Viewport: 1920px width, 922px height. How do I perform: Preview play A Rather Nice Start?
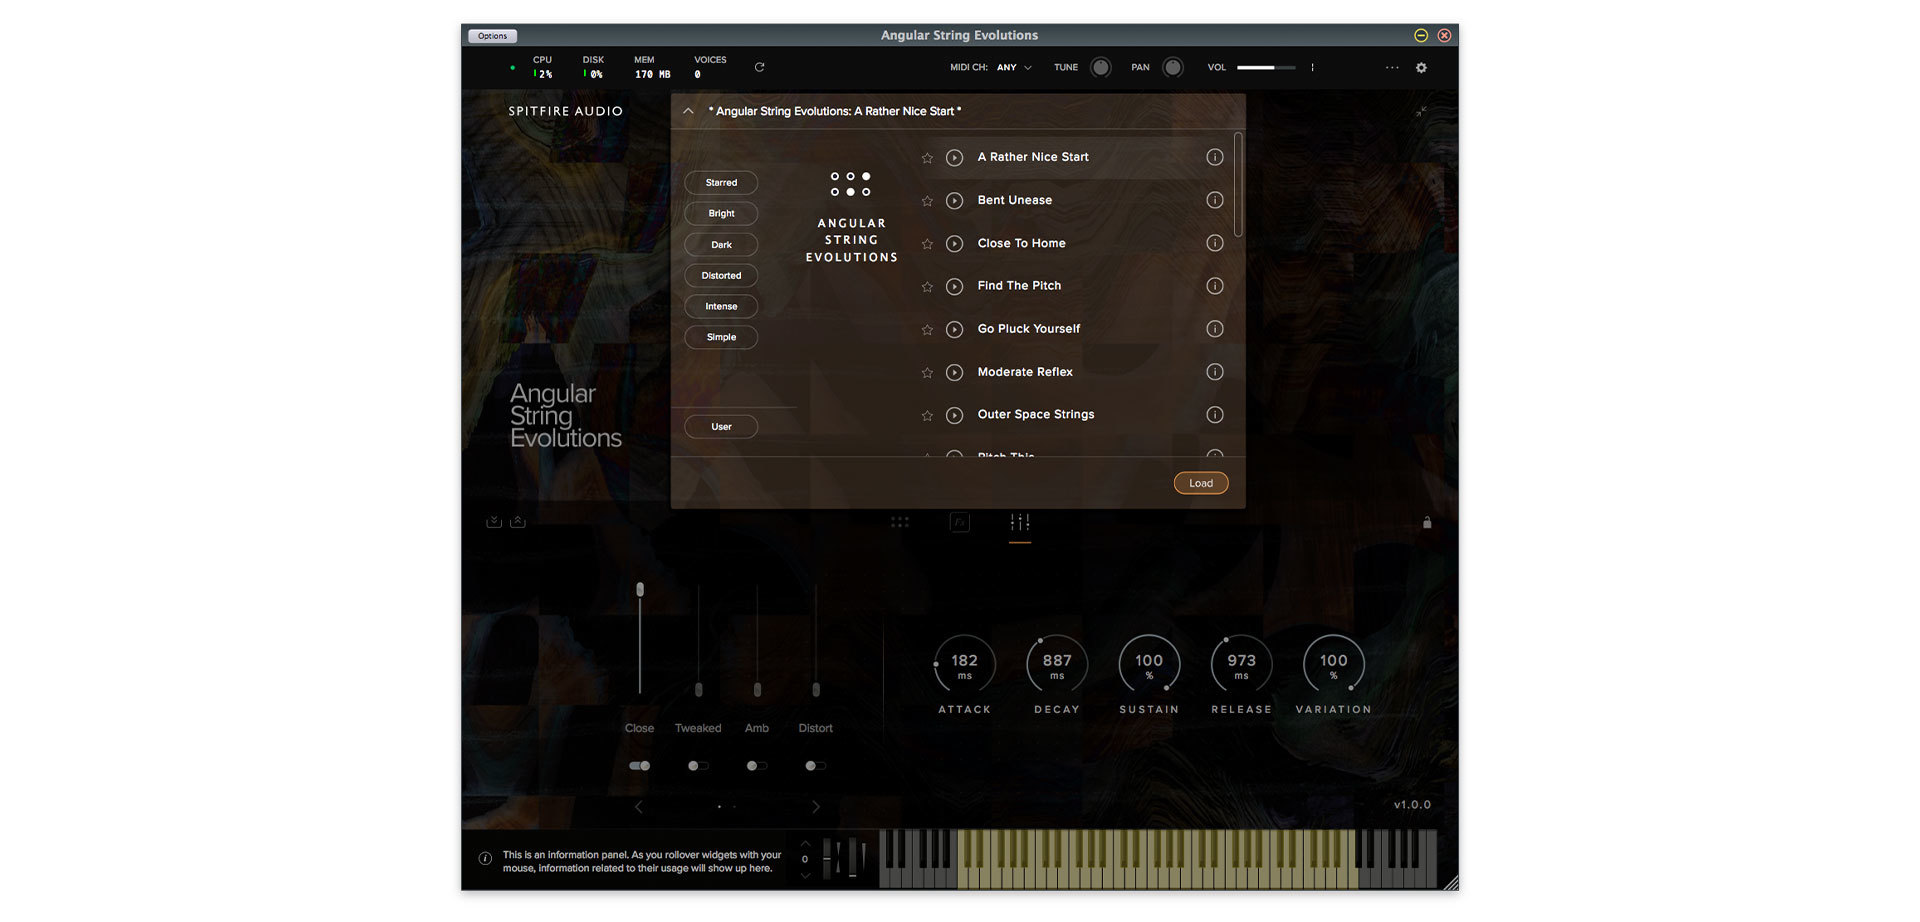[955, 158]
